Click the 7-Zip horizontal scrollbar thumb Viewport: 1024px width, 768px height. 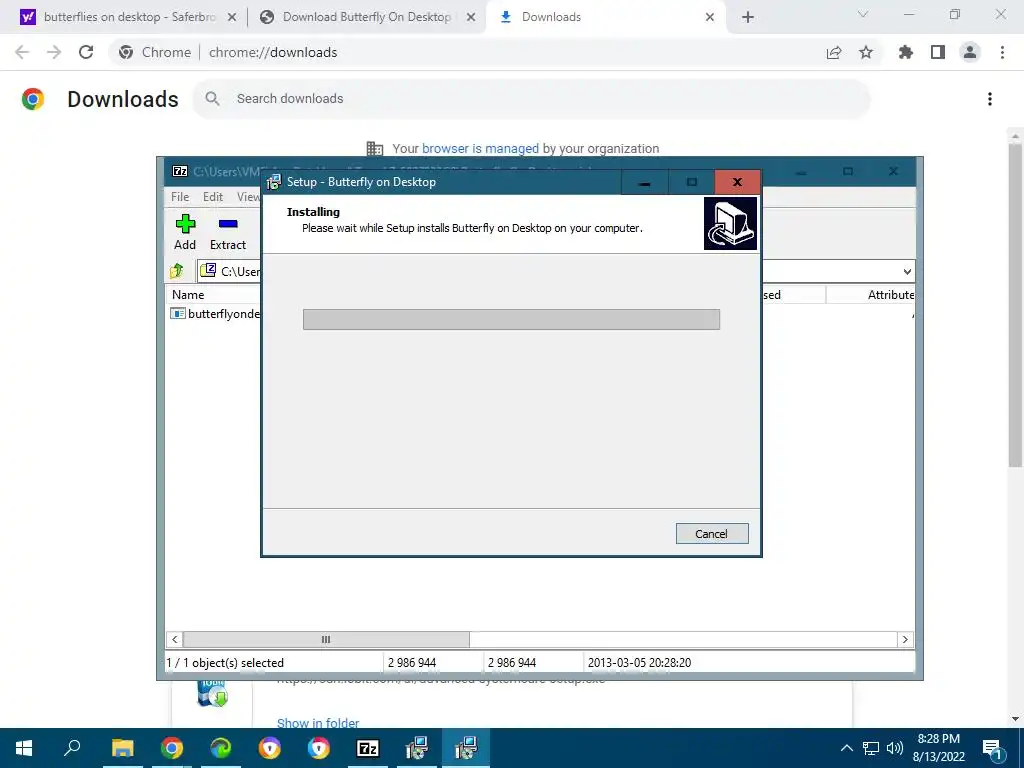tap(326, 639)
